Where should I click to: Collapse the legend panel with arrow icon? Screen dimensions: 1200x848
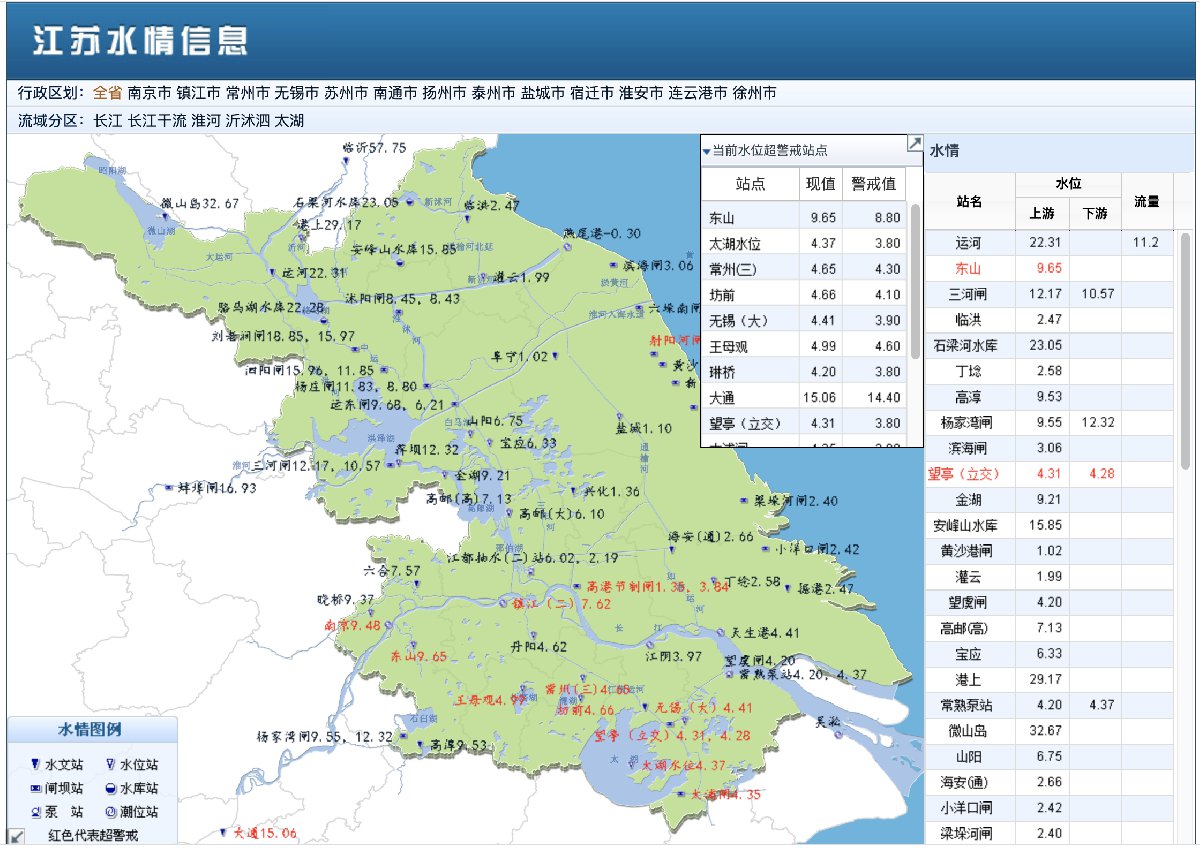click(x=16, y=835)
